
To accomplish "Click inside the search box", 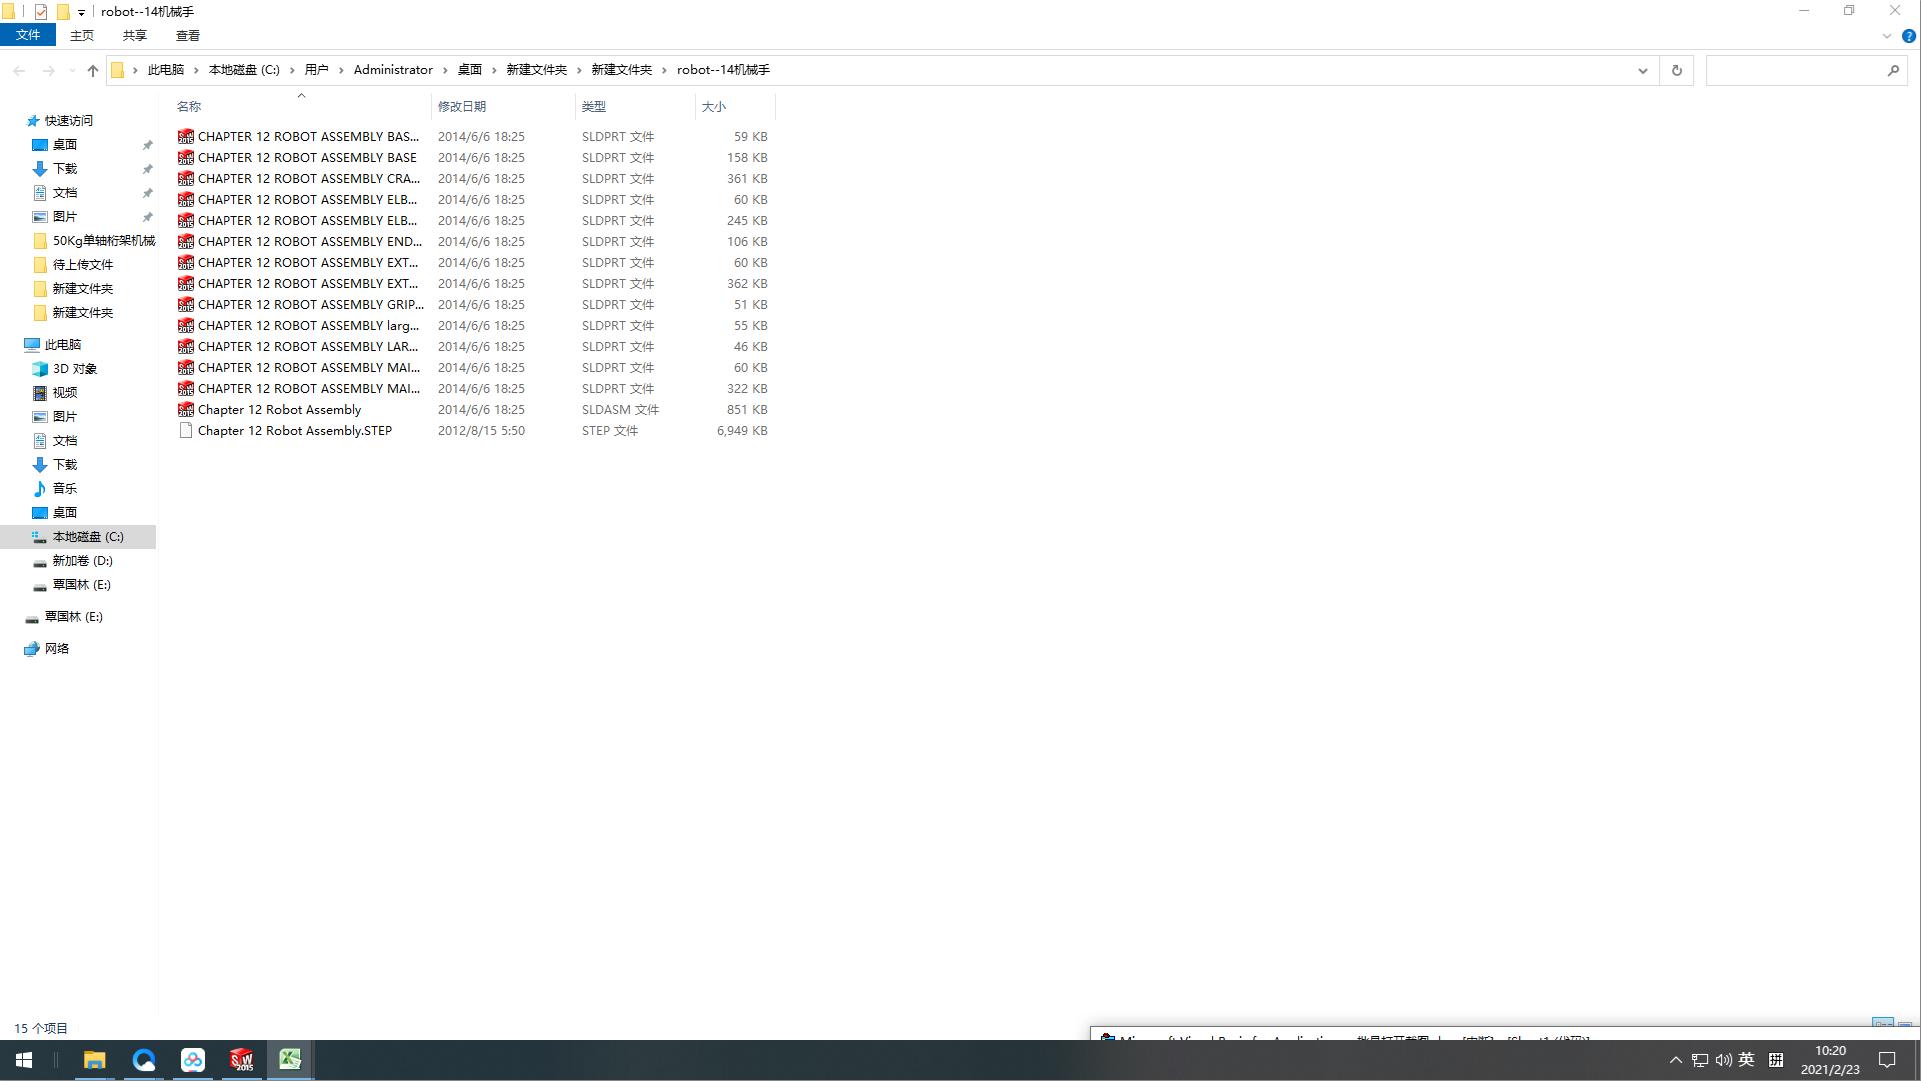I will coord(1800,70).
